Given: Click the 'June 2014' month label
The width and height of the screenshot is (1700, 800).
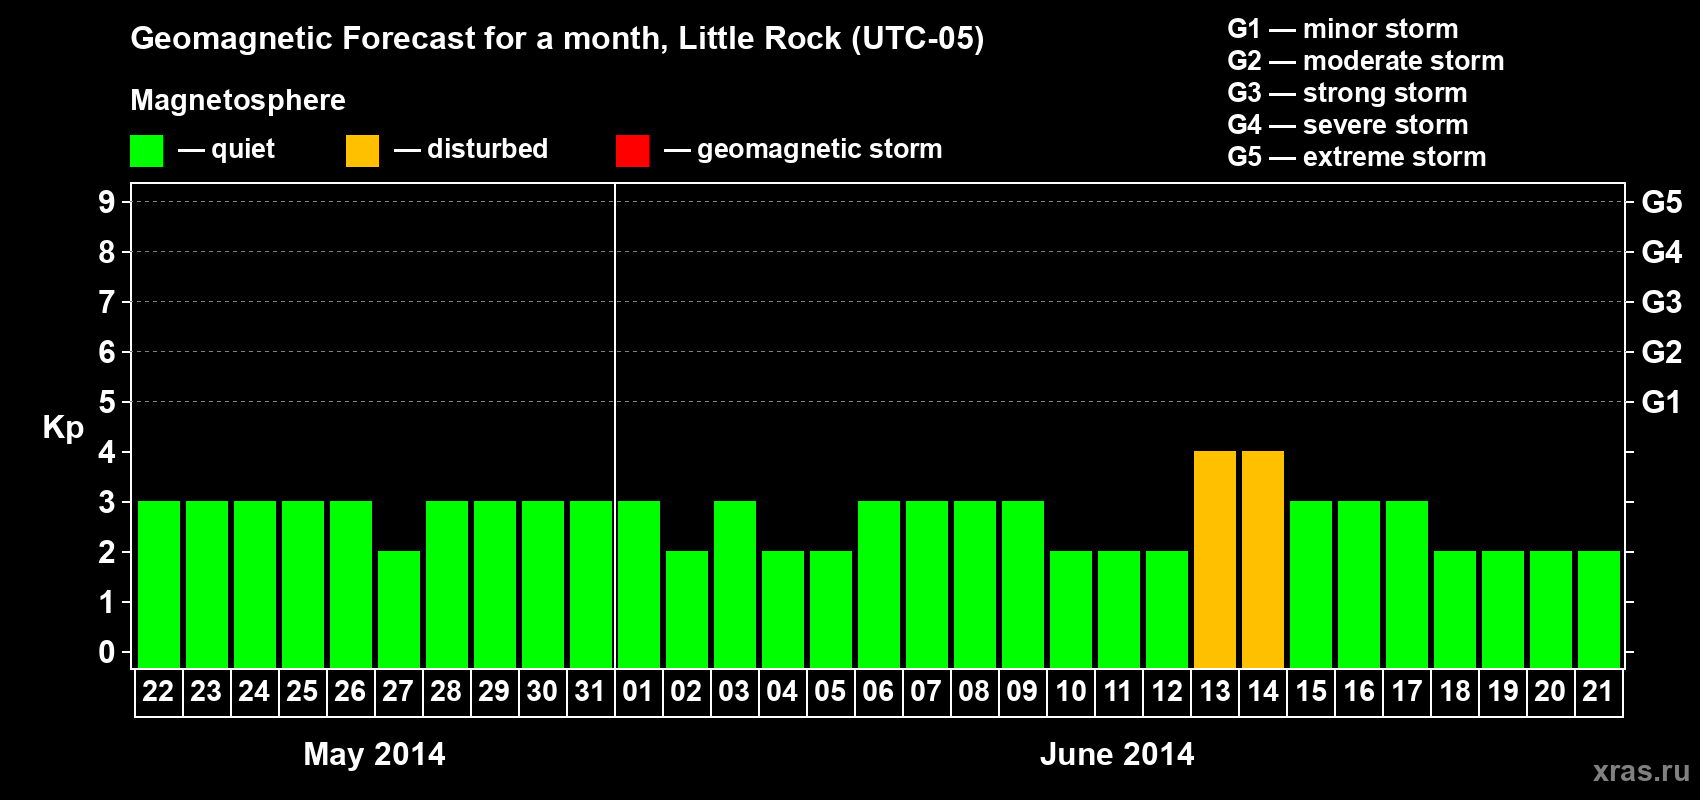Looking at the screenshot, I should (x=1117, y=754).
